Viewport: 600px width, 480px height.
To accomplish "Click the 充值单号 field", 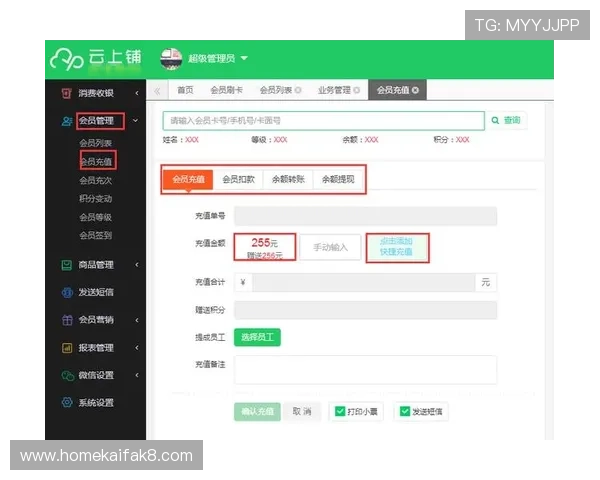I will coord(365,216).
